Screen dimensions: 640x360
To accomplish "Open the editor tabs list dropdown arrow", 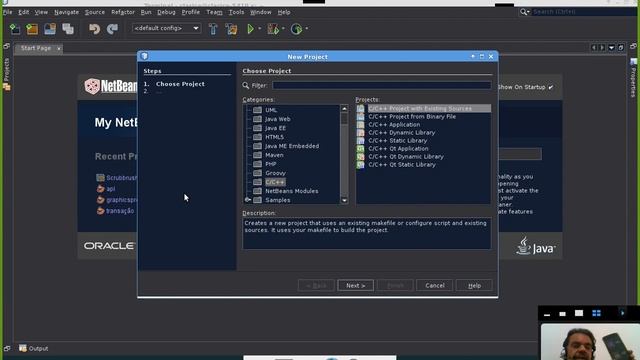I will [x=611, y=48].
